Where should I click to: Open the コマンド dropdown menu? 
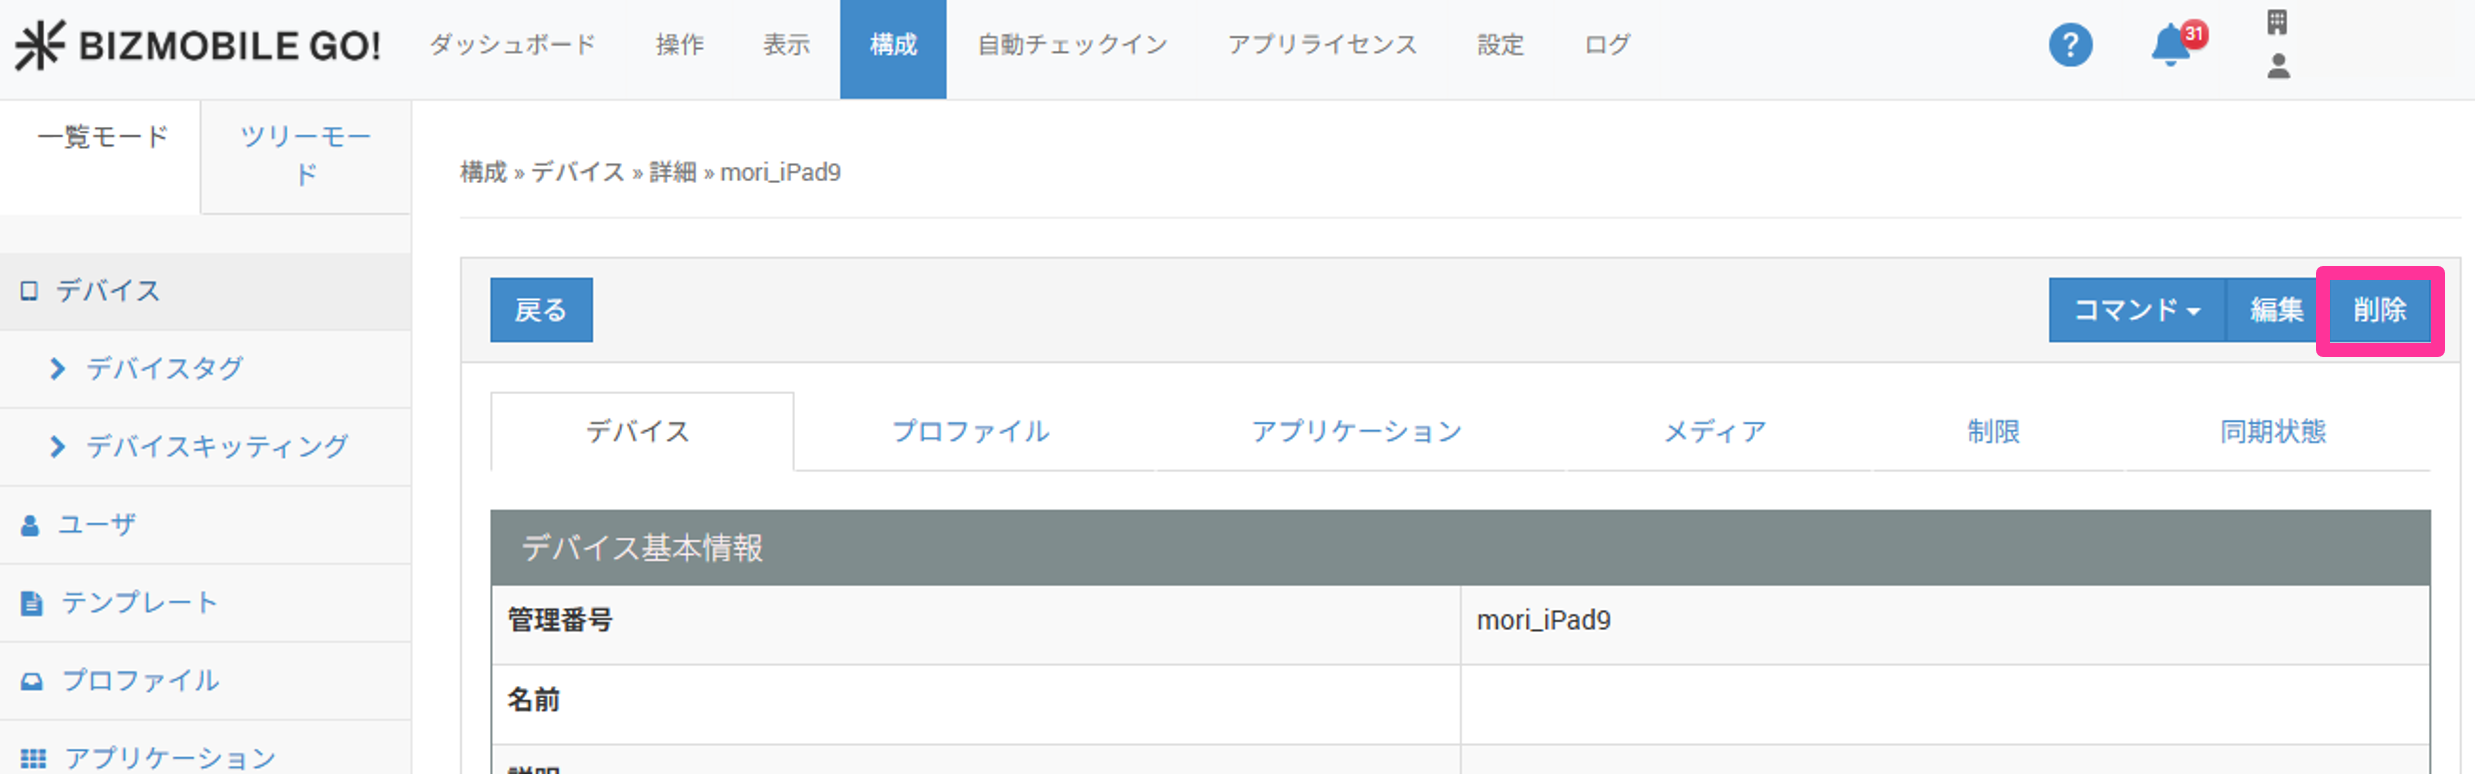point(2136,310)
